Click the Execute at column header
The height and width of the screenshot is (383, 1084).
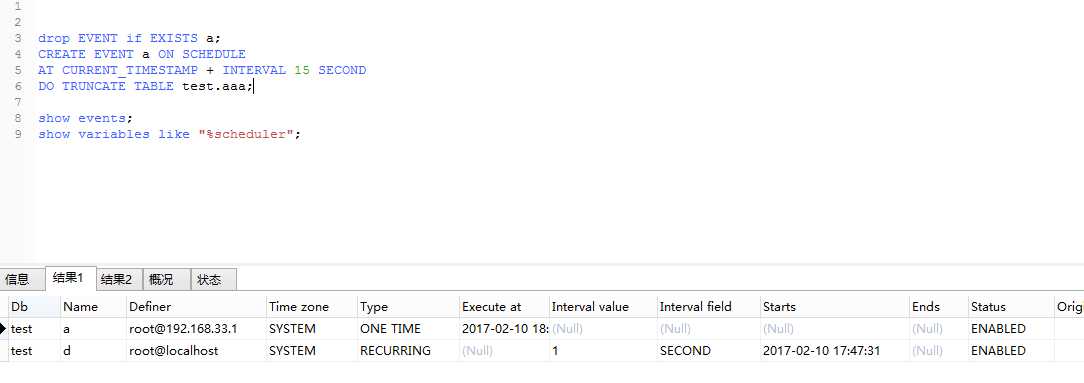point(504,306)
